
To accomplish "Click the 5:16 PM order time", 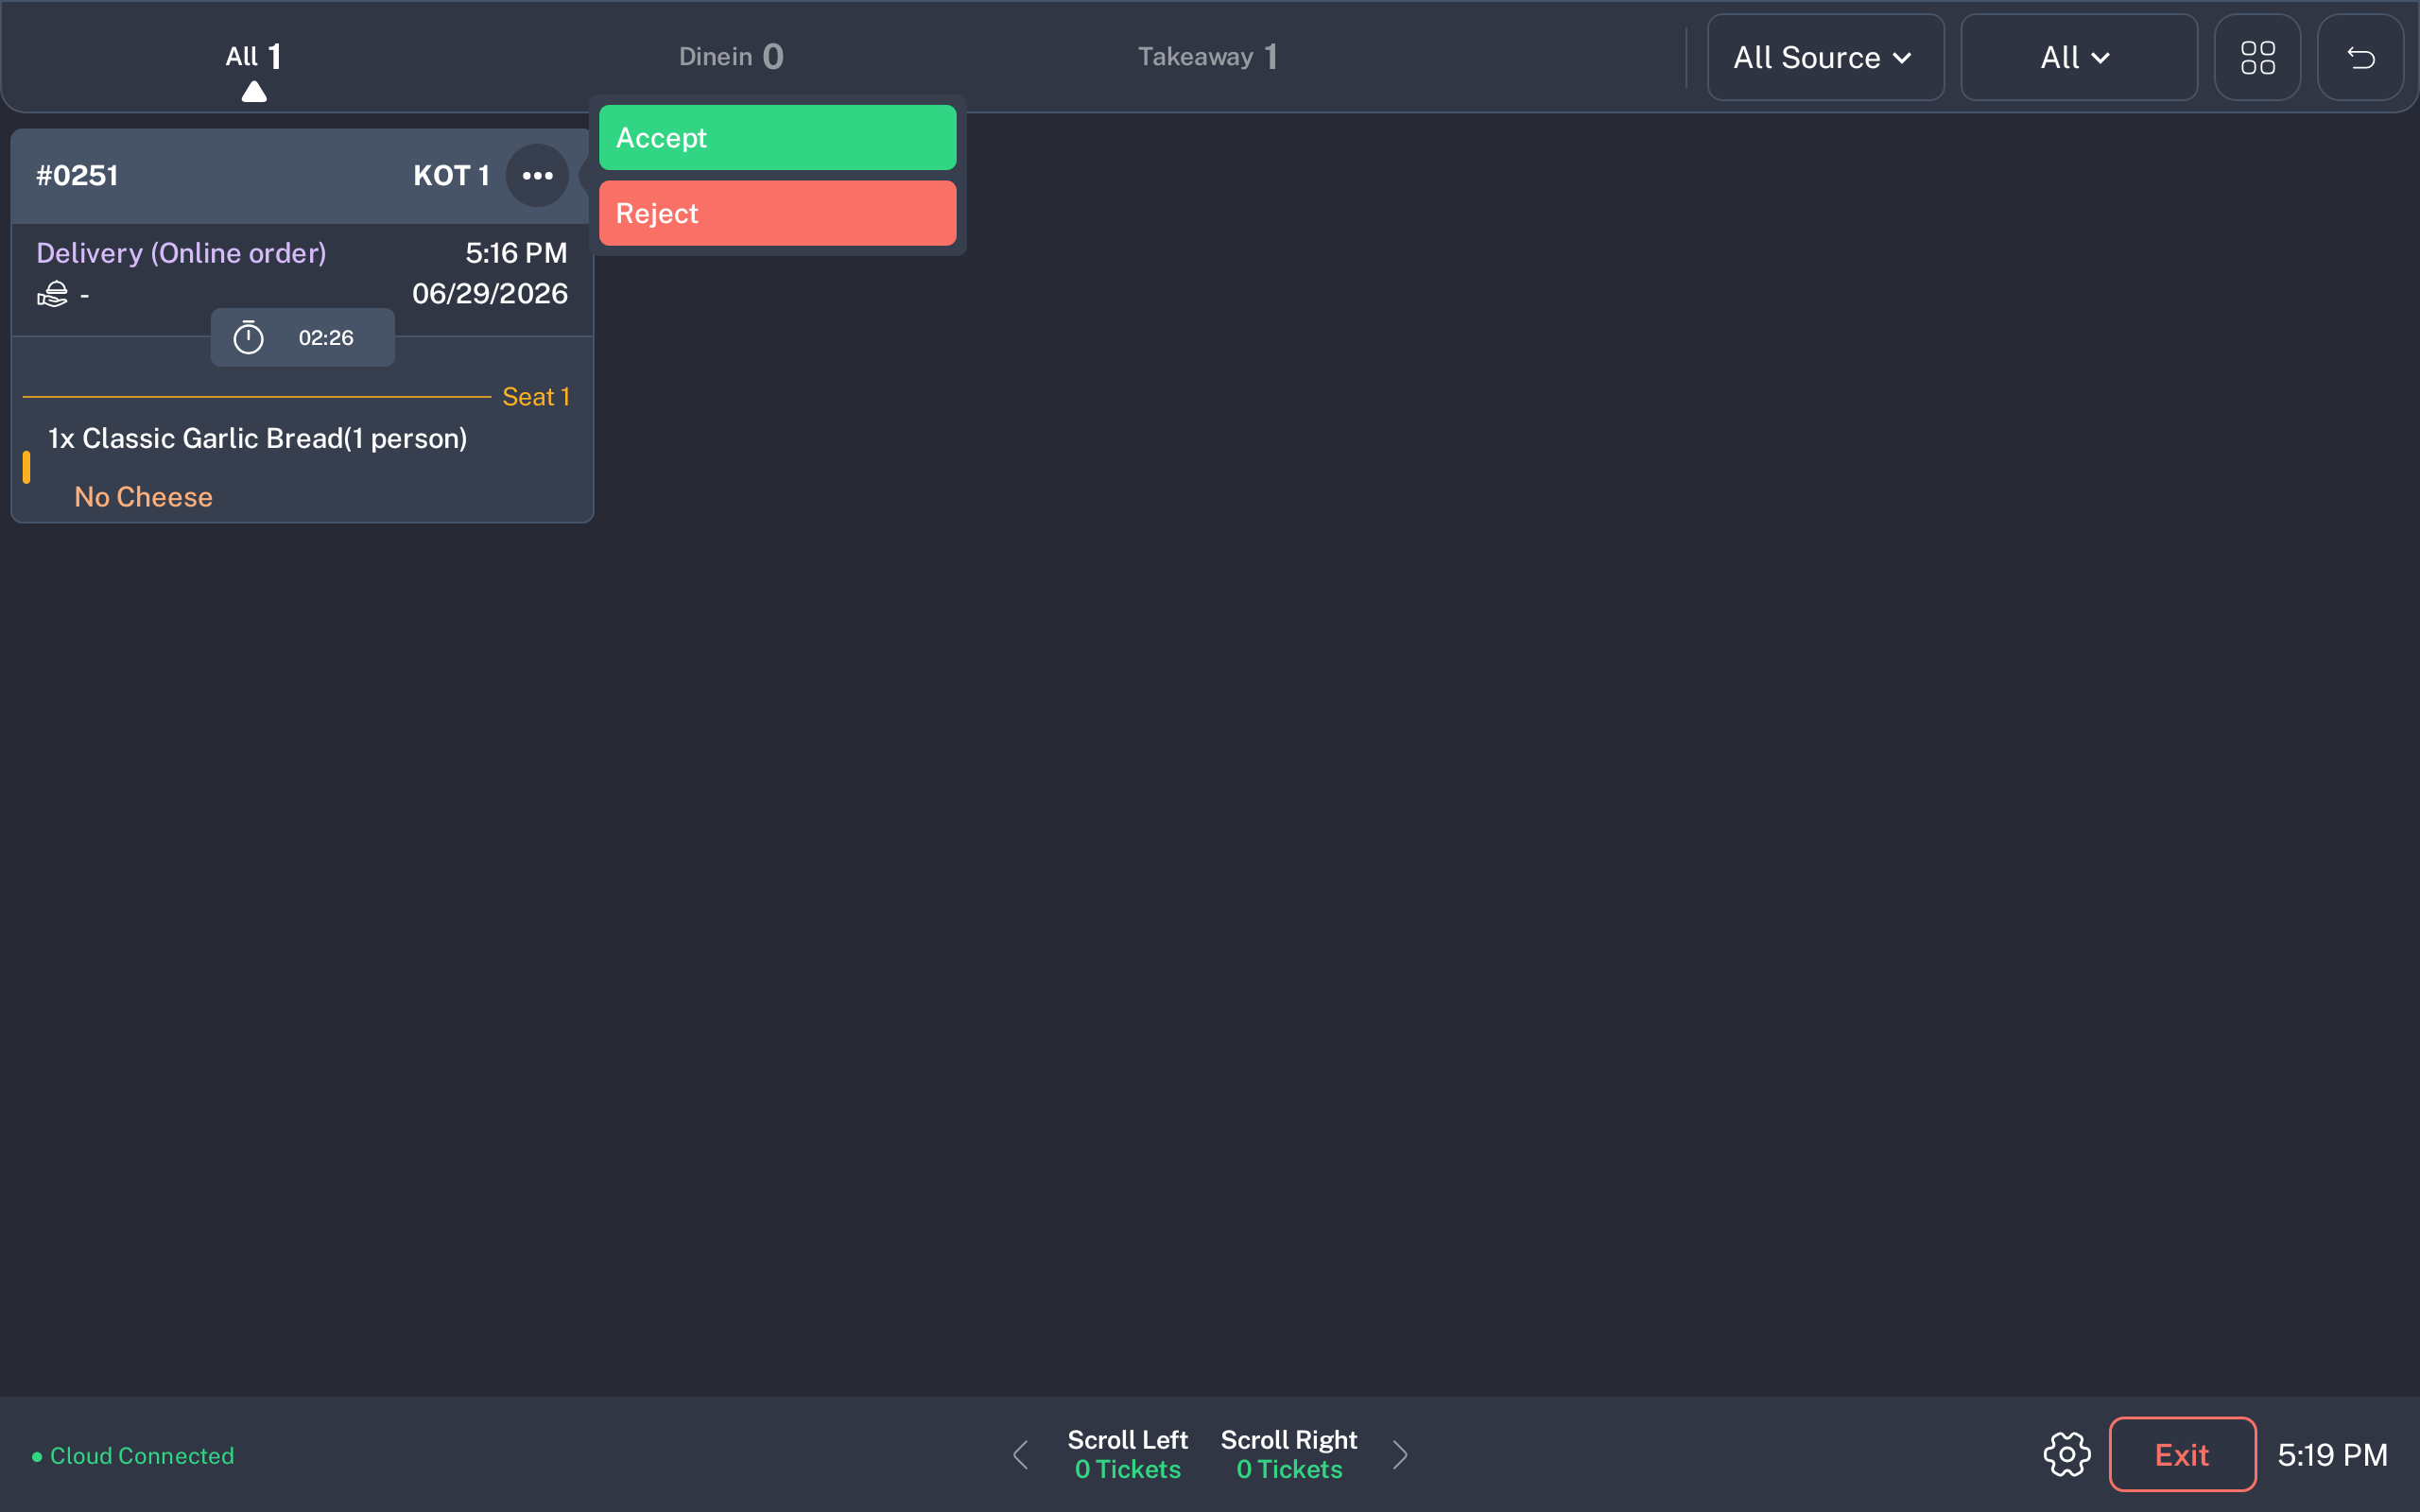I will point(516,253).
